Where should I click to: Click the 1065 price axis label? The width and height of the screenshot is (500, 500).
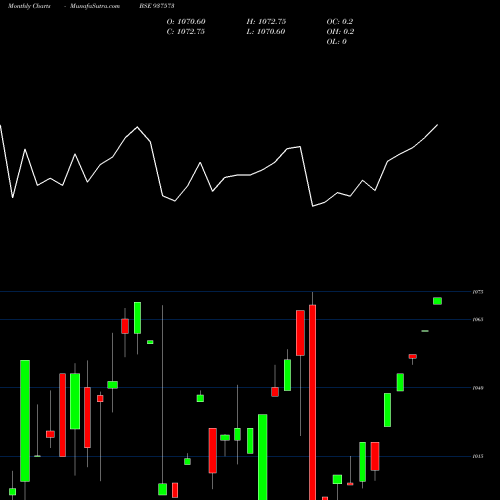pos(478,320)
